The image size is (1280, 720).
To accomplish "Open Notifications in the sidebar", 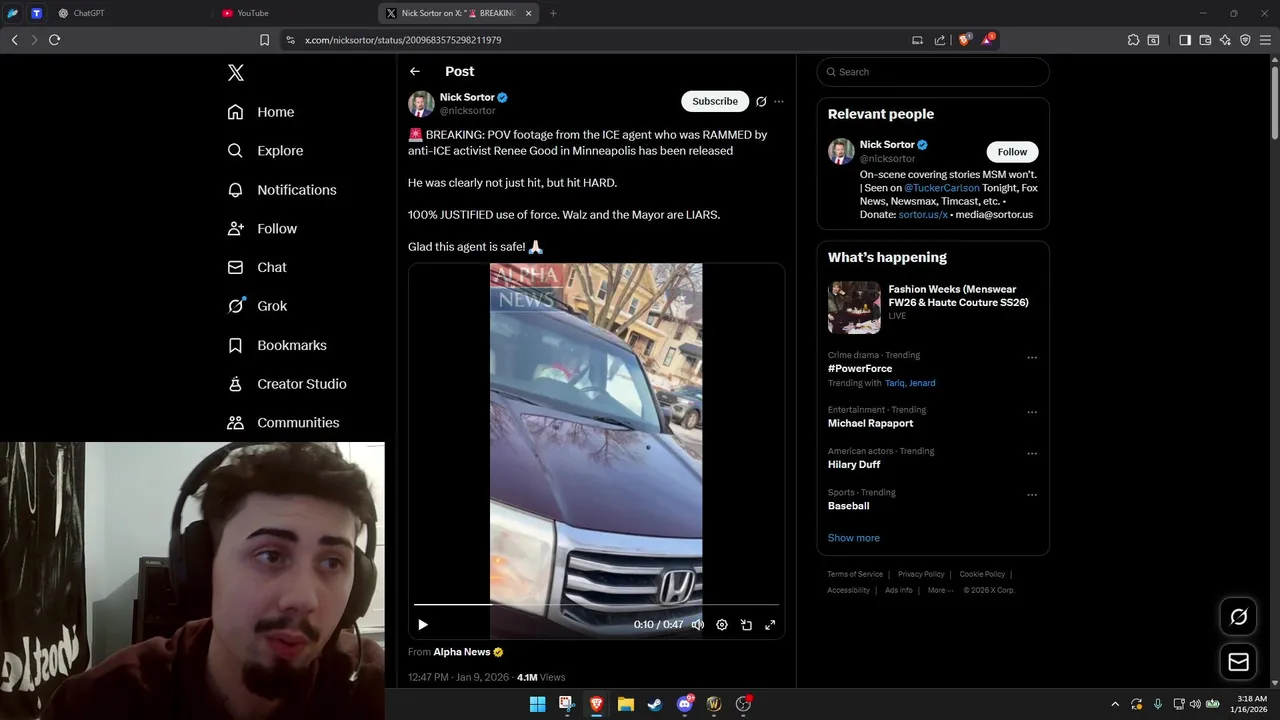I will coord(282,190).
